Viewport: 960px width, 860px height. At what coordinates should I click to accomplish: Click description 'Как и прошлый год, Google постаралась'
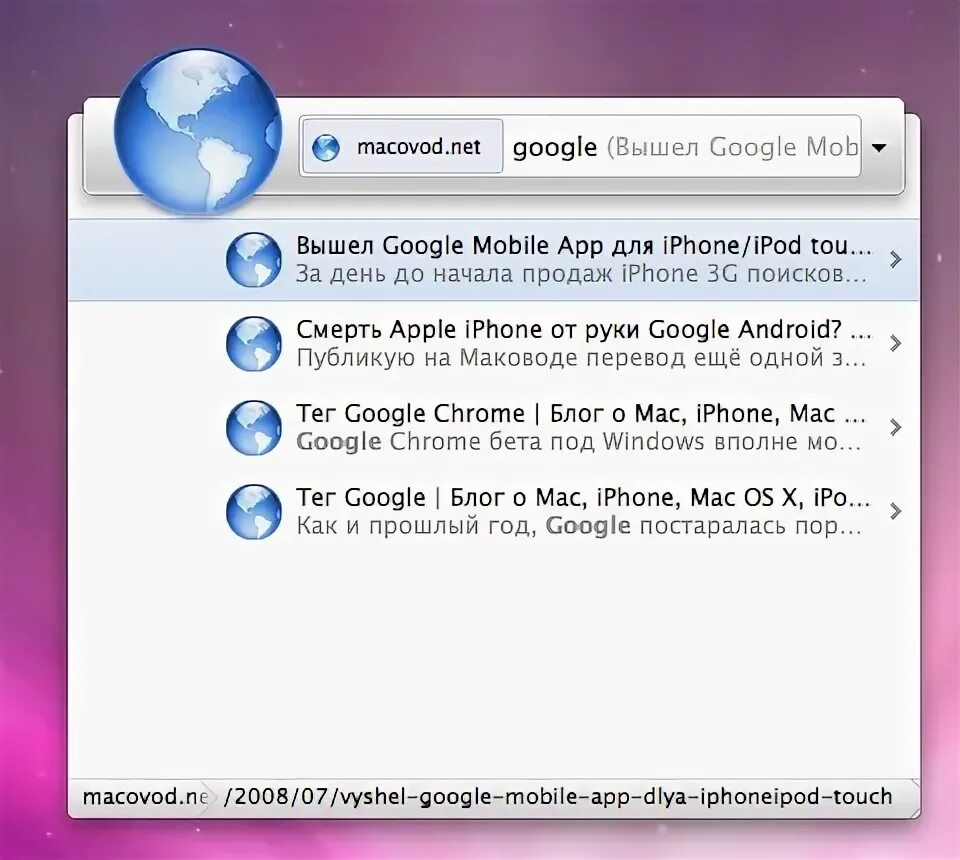pos(579,525)
